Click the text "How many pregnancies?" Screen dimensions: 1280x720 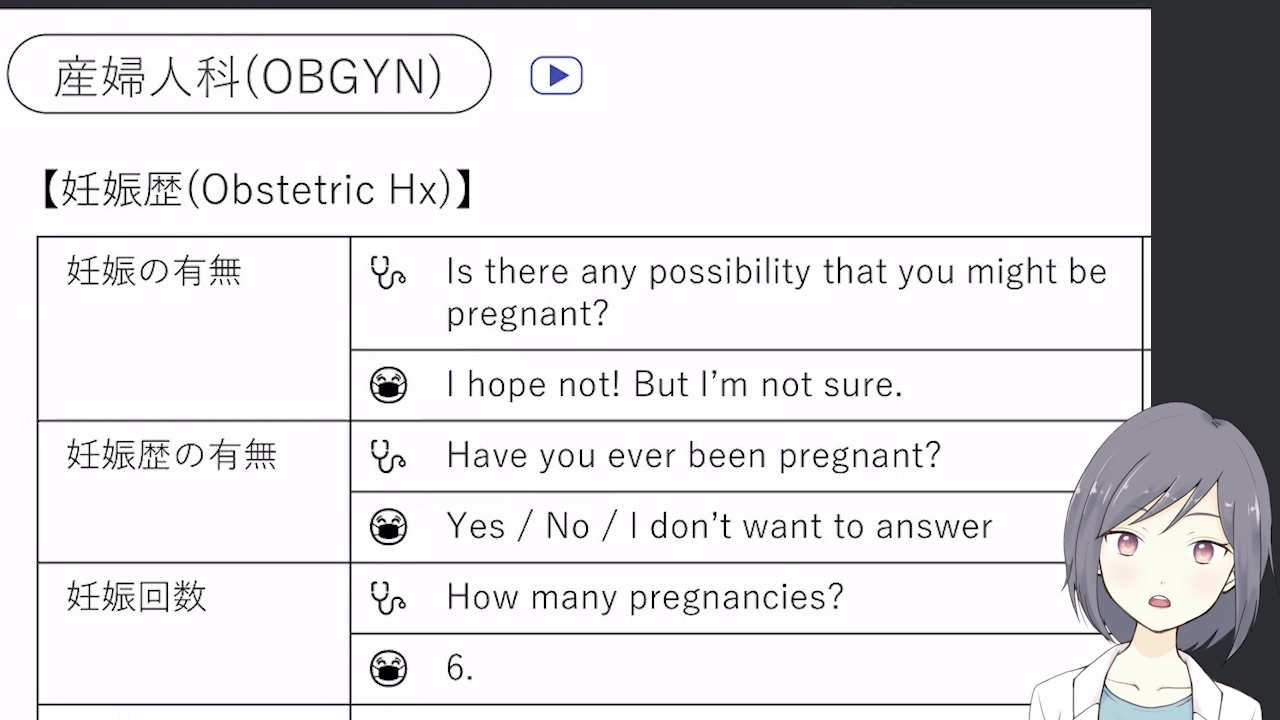click(645, 598)
